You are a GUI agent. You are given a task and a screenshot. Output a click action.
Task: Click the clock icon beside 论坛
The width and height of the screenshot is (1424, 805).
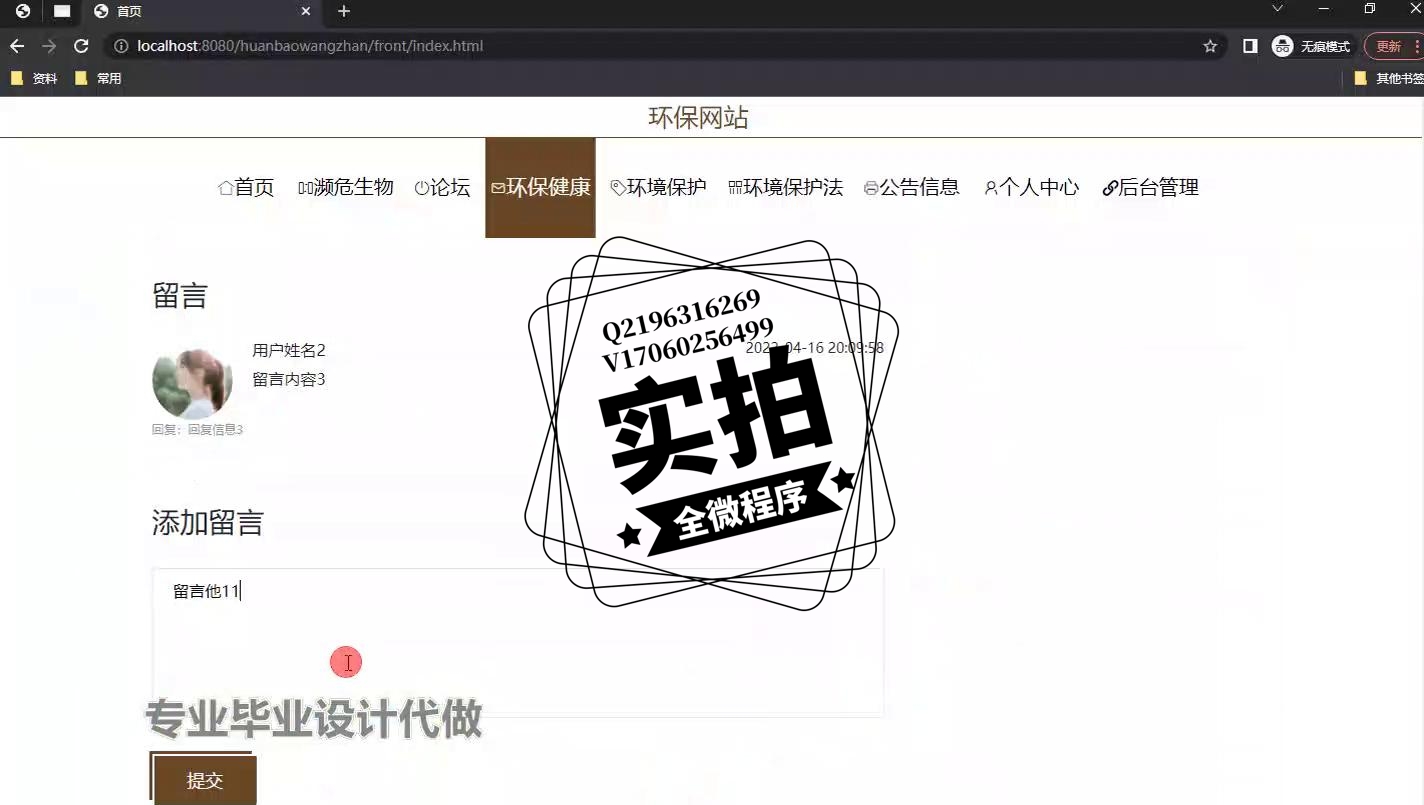click(421, 188)
